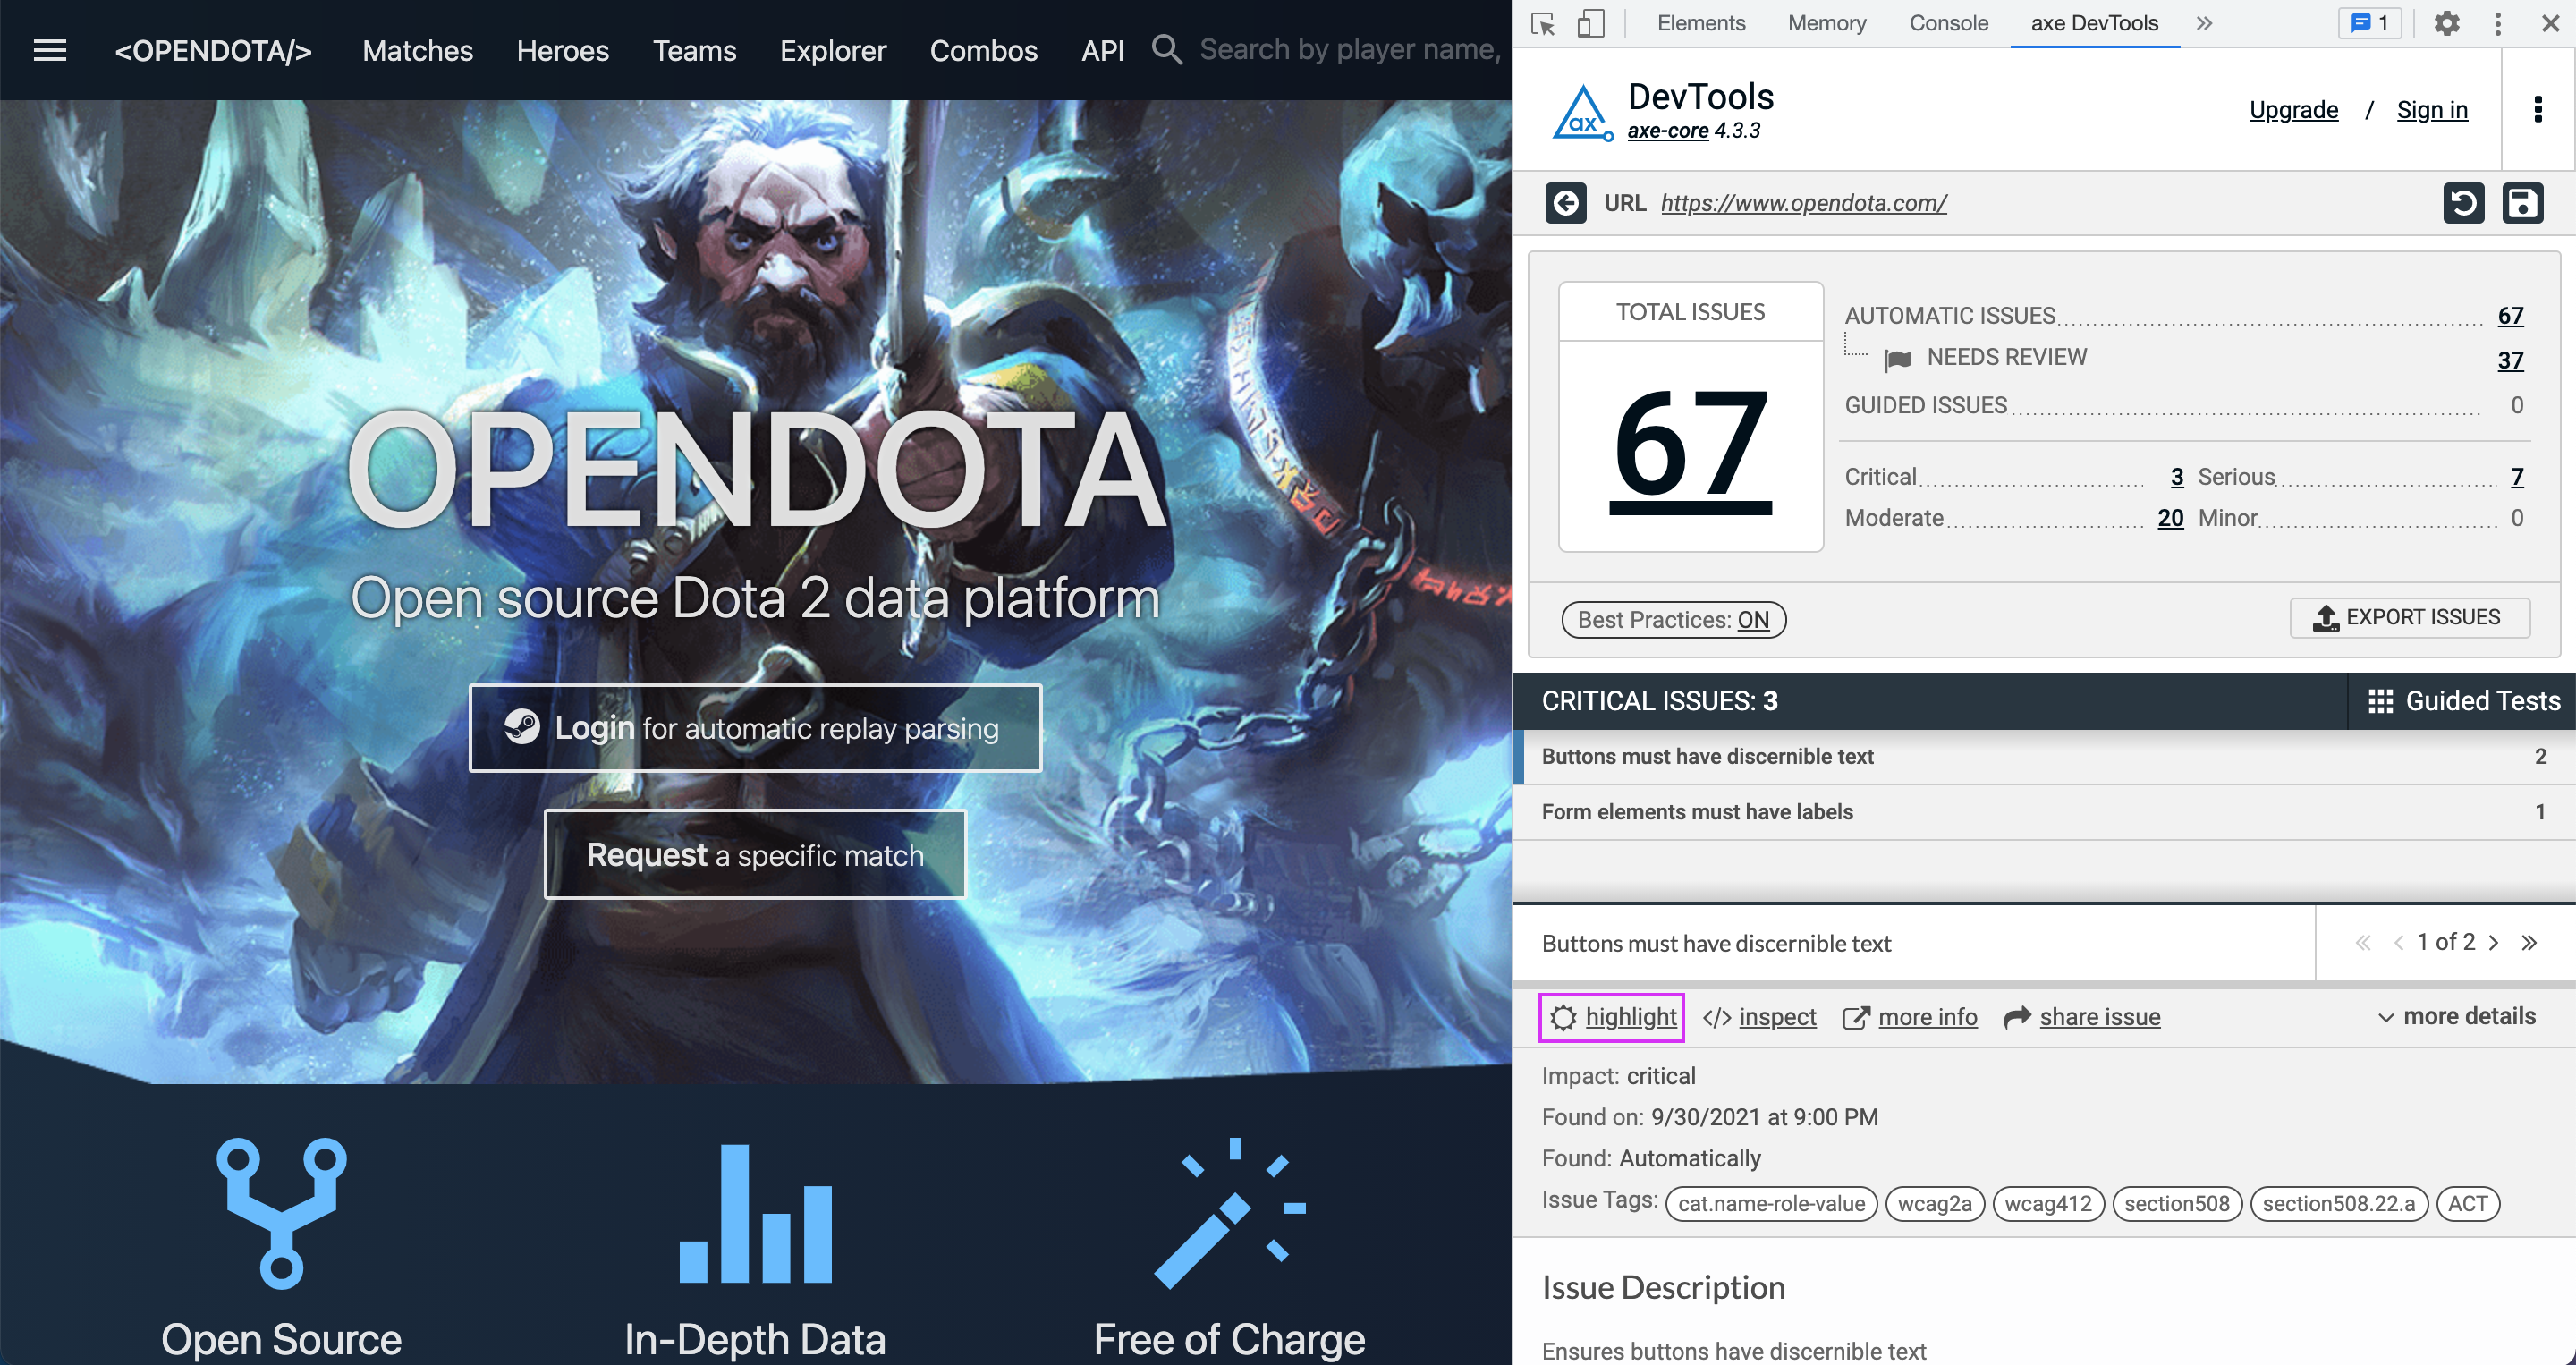Click the save results disk icon
Screen dimensions: 2576x1365
[x=2522, y=203]
